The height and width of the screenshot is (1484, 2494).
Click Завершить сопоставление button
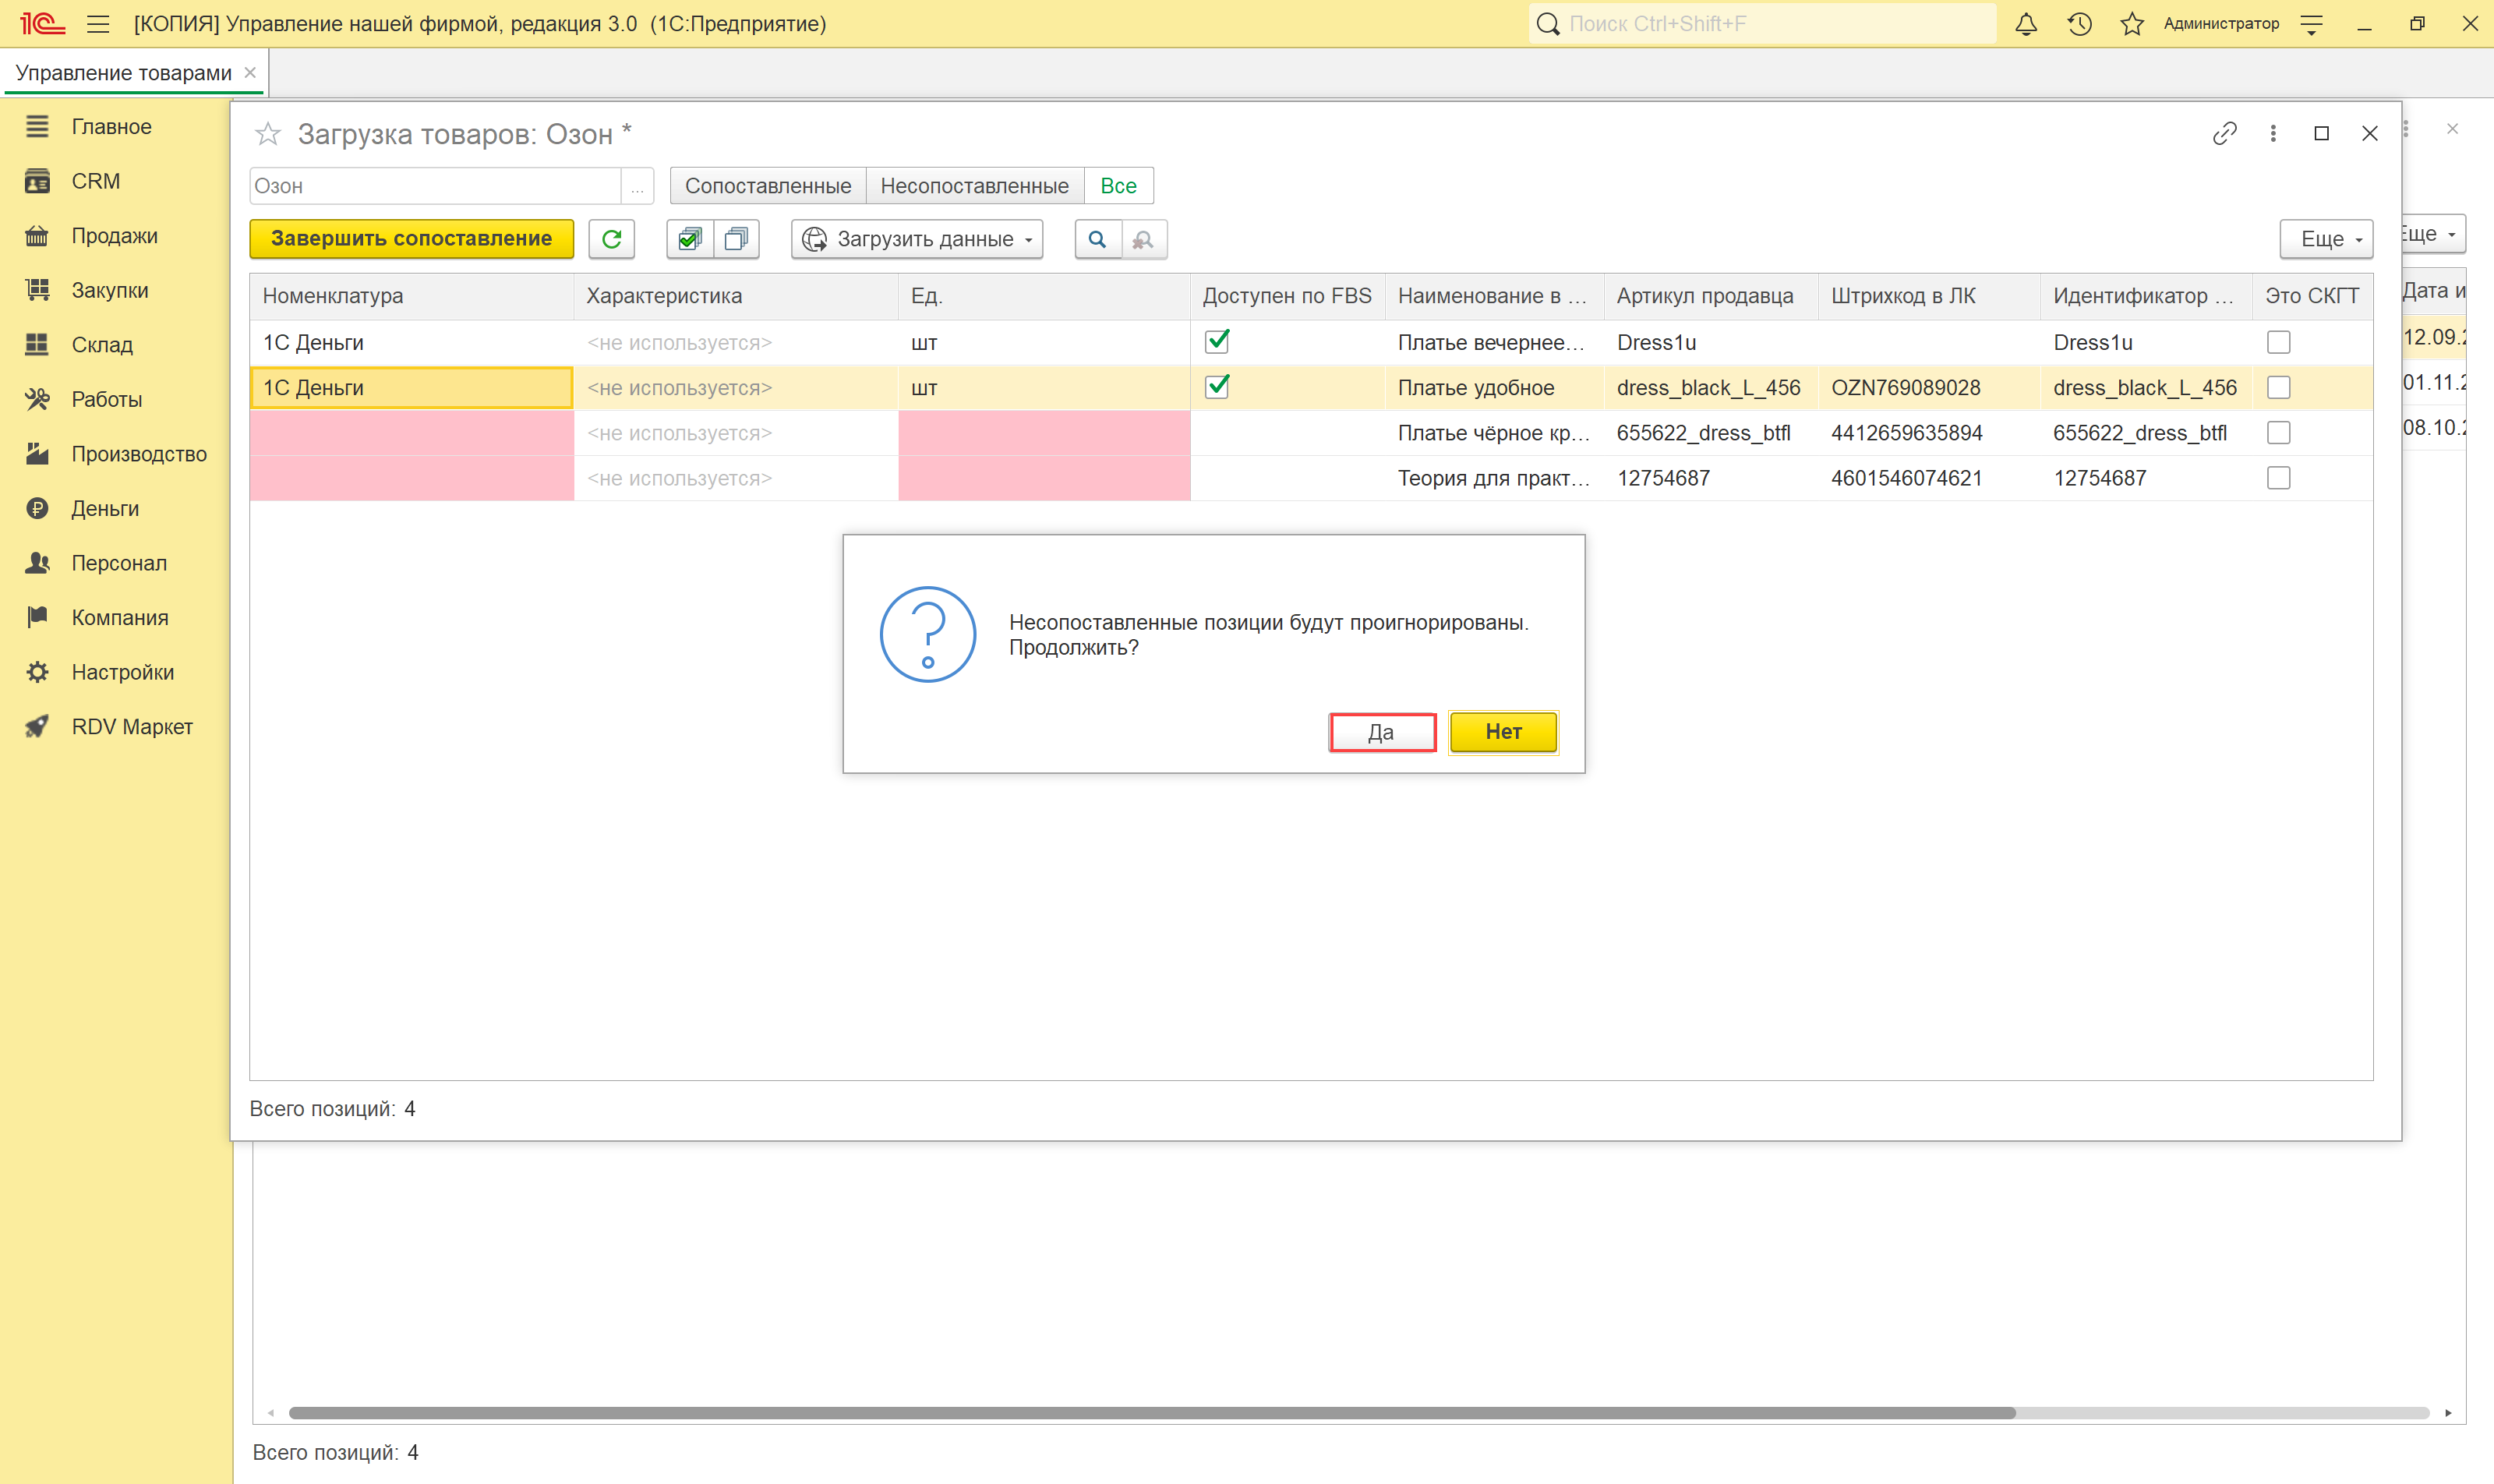(411, 239)
